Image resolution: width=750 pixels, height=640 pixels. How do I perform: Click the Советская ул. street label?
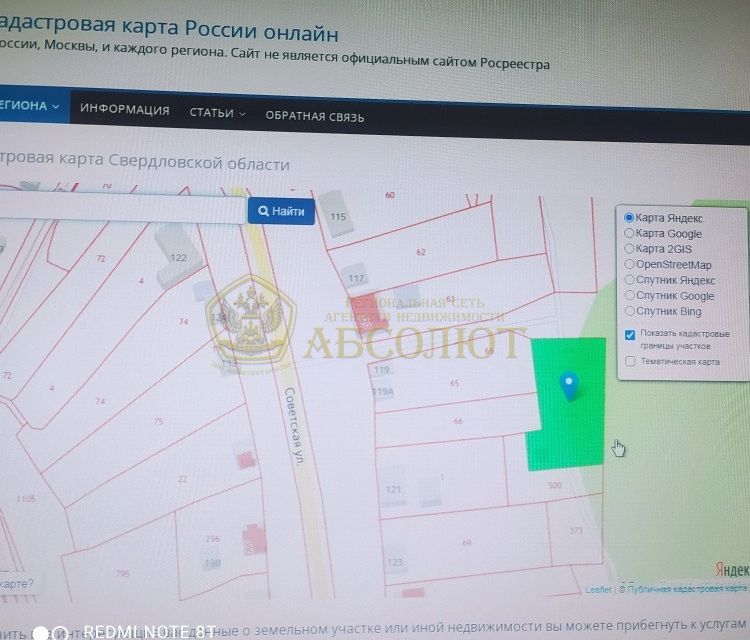294,427
